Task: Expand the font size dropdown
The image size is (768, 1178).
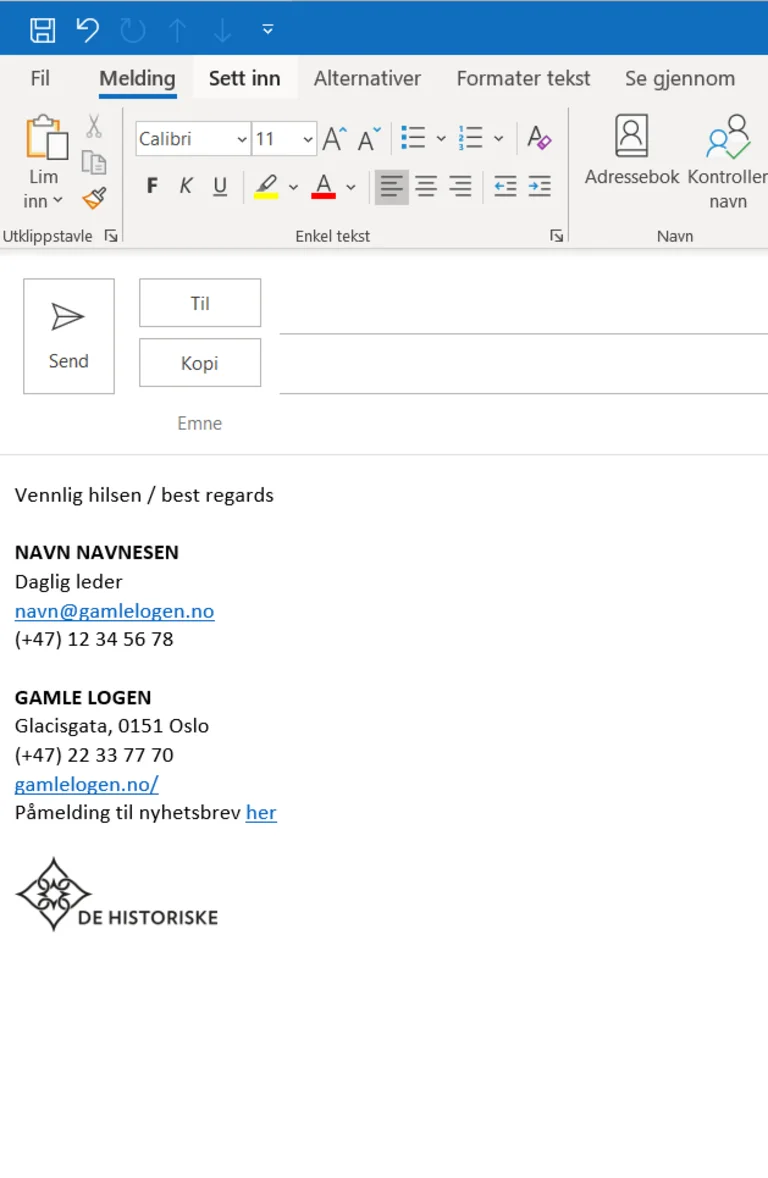Action: (307, 139)
